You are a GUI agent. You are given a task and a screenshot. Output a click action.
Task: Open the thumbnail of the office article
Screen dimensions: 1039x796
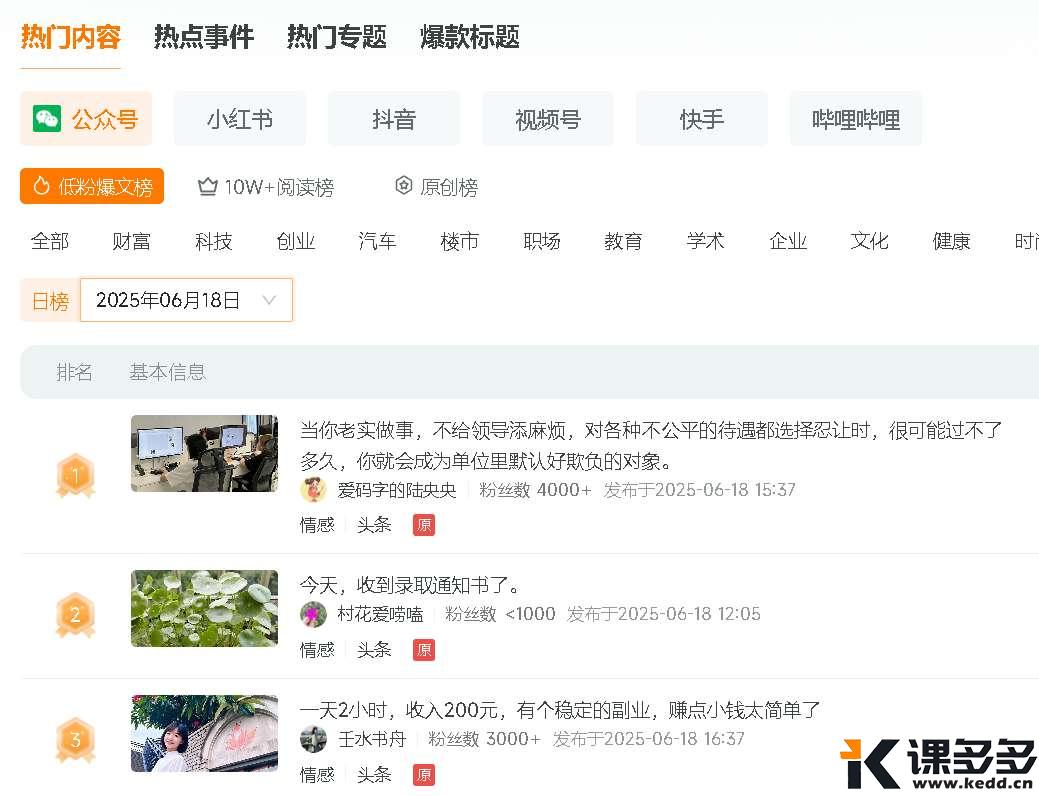(x=204, y=453)
